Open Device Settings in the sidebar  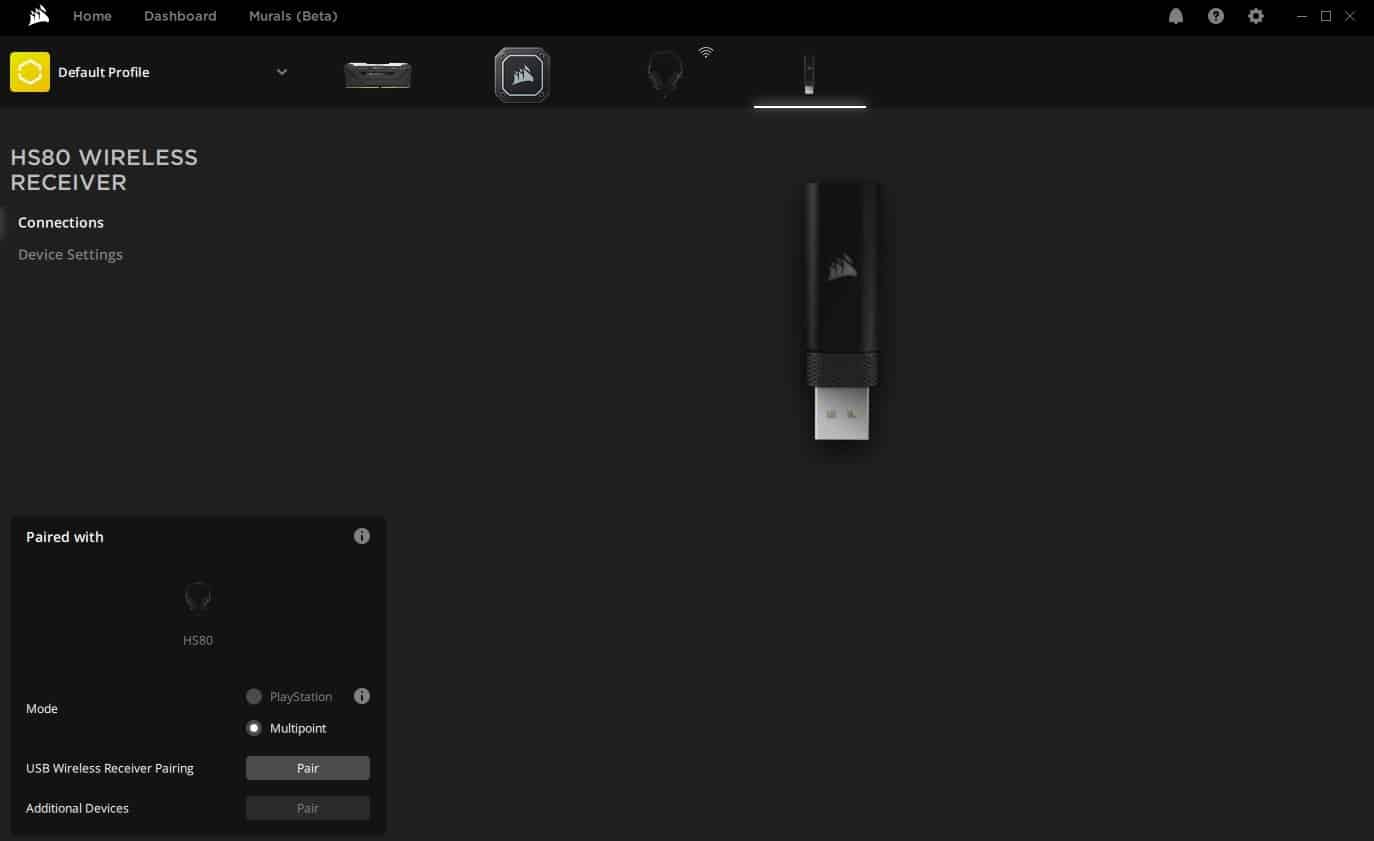70,254
